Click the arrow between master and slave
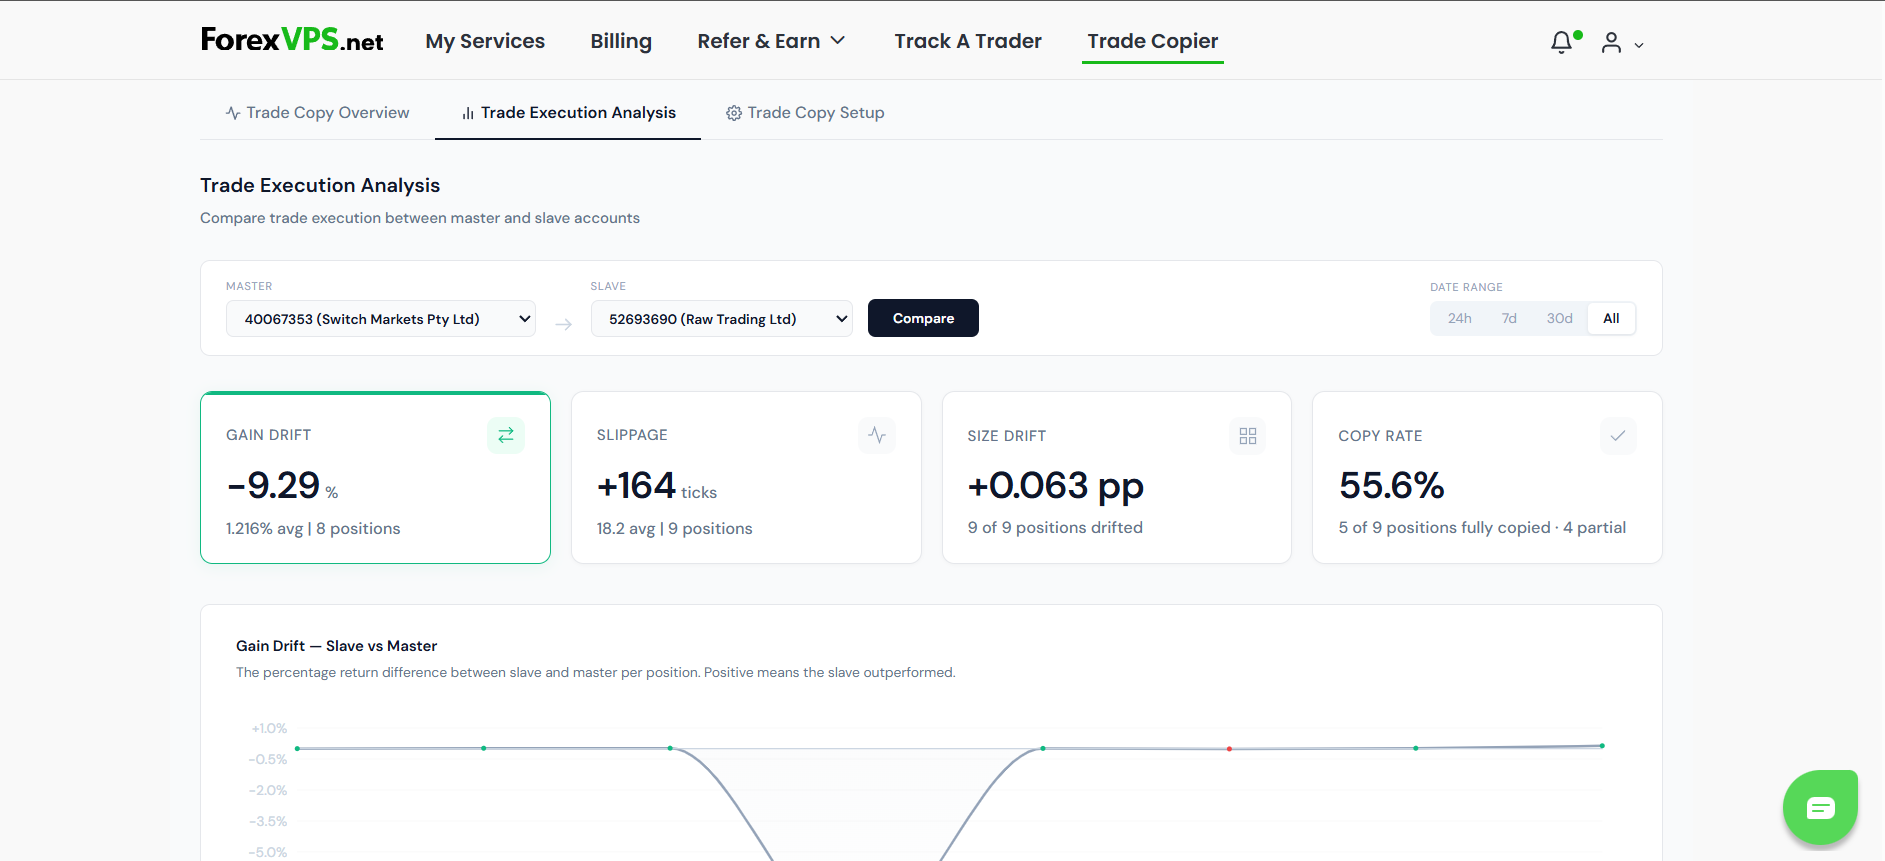Screen dimensions: 1885x861 click(564, 324)
